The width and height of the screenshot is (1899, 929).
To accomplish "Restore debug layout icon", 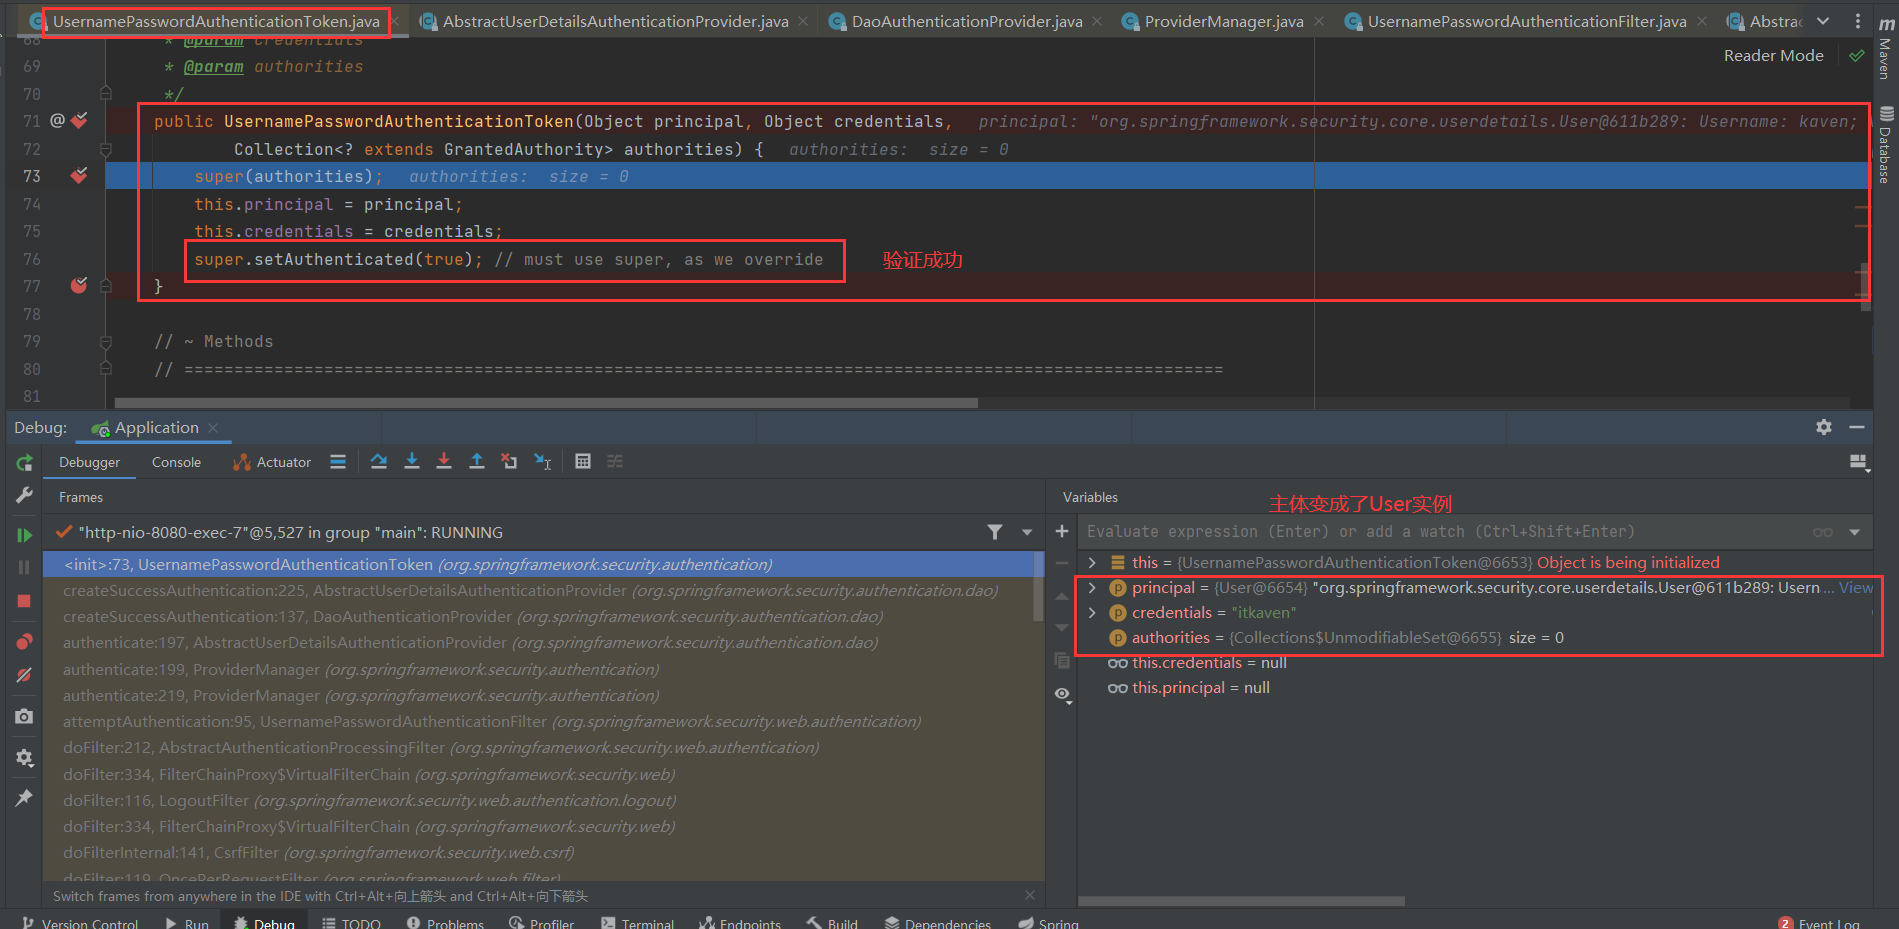I will click(x=1859, y=462).
